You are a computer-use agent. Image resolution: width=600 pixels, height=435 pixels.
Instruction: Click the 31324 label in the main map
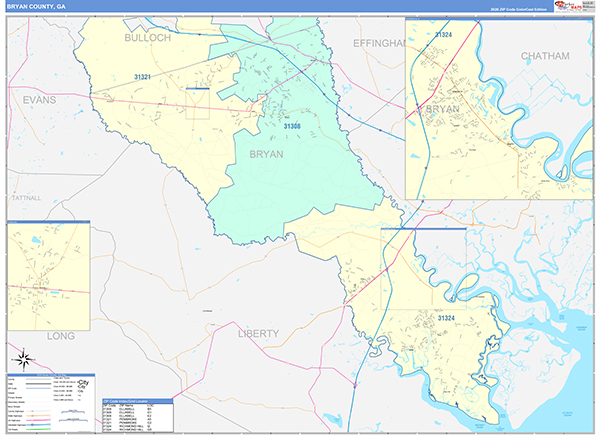[x=446, y=318]
